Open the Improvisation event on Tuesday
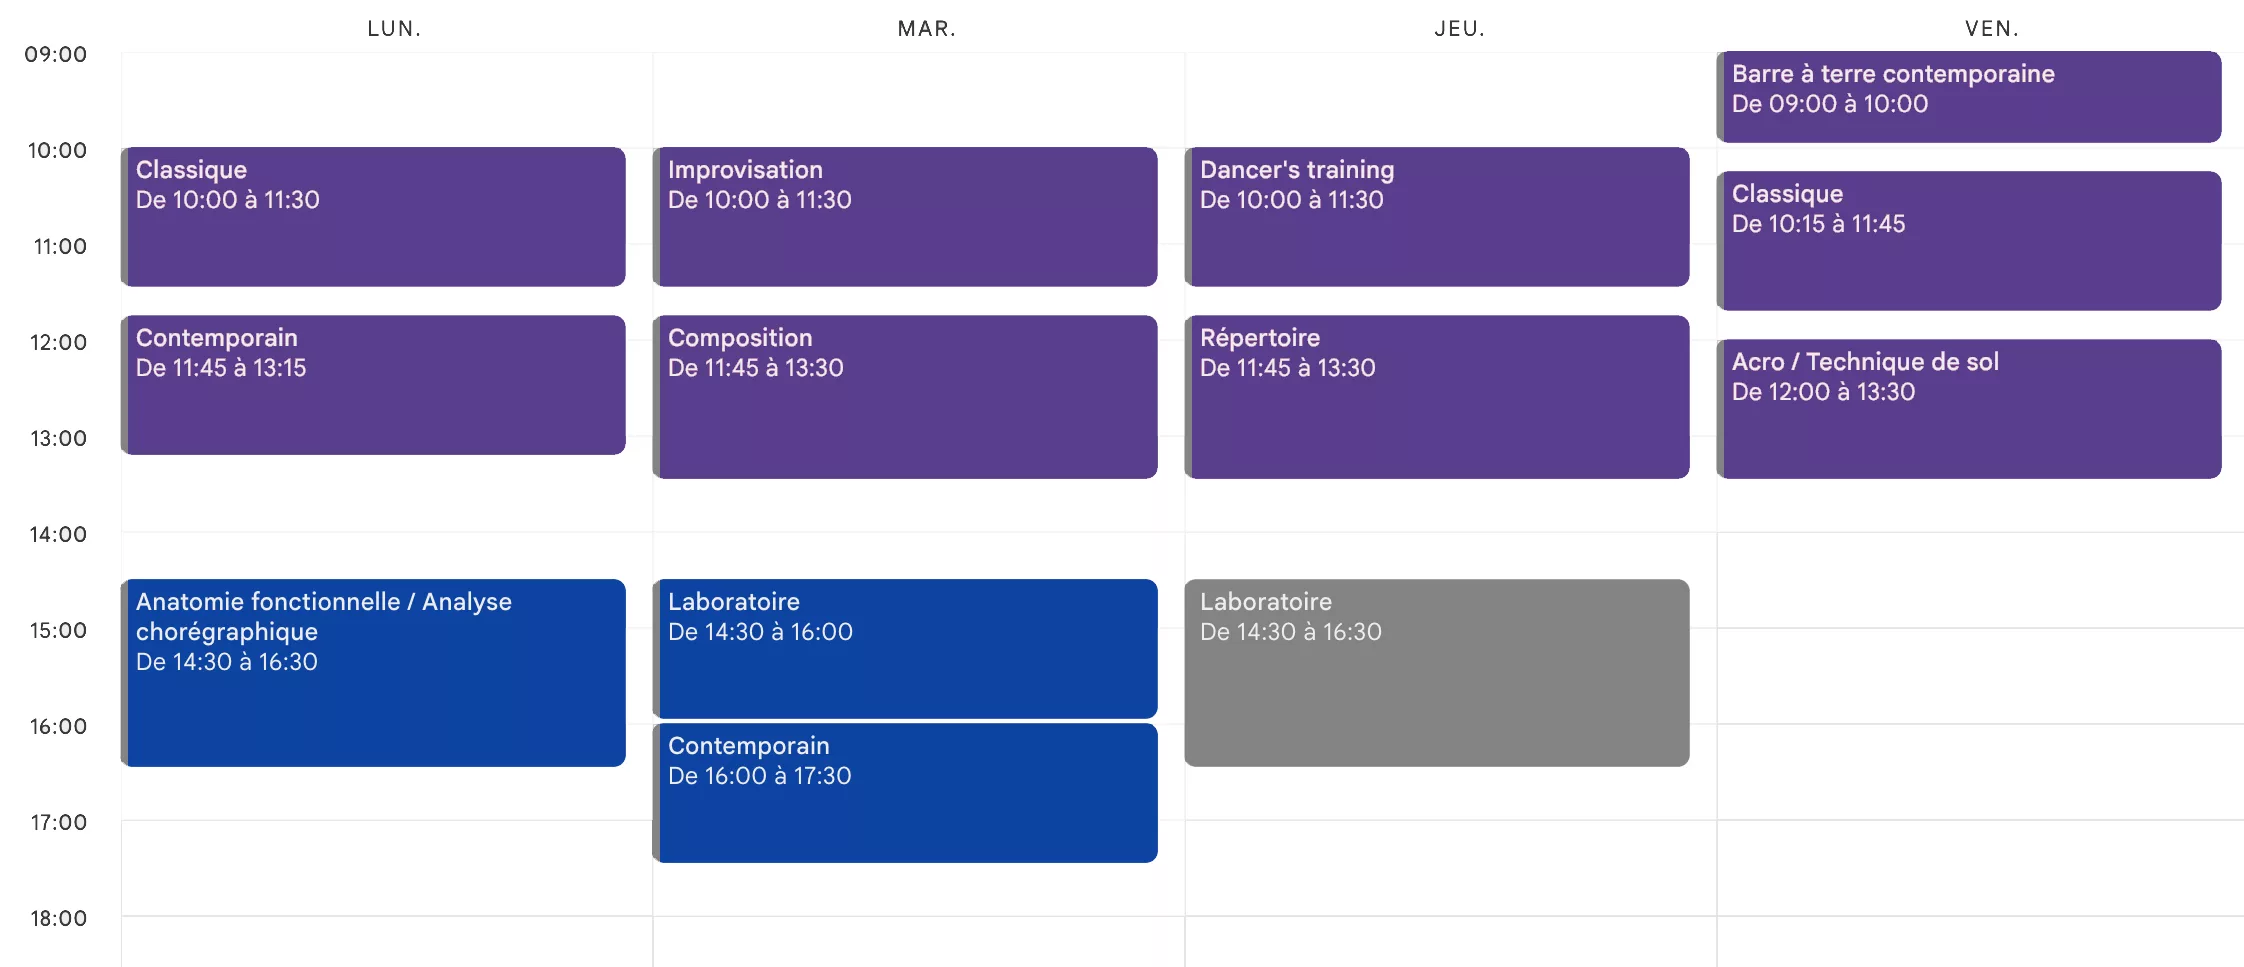Screen dimensions: 2244x967 point(905,217)
